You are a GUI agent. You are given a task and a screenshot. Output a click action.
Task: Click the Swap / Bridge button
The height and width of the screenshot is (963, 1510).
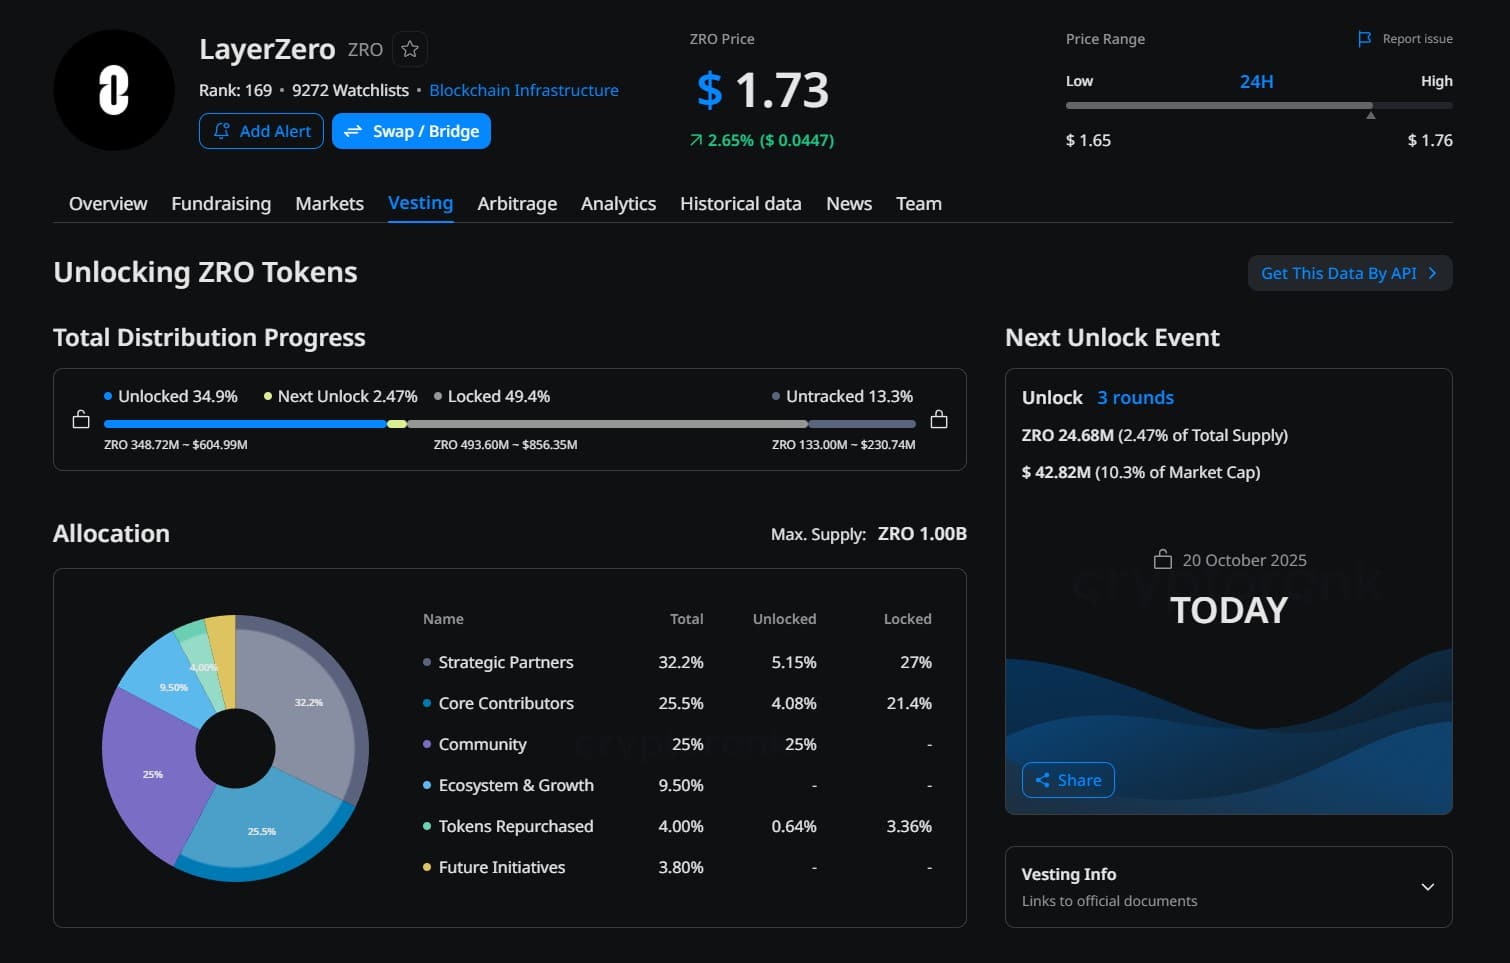pyautogui.click(x=411, y=131)
